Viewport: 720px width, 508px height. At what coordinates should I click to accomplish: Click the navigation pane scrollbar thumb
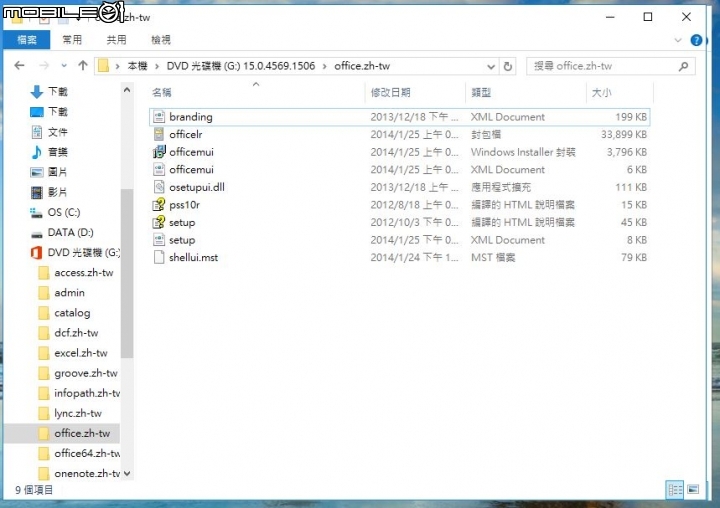pos(127,273)
